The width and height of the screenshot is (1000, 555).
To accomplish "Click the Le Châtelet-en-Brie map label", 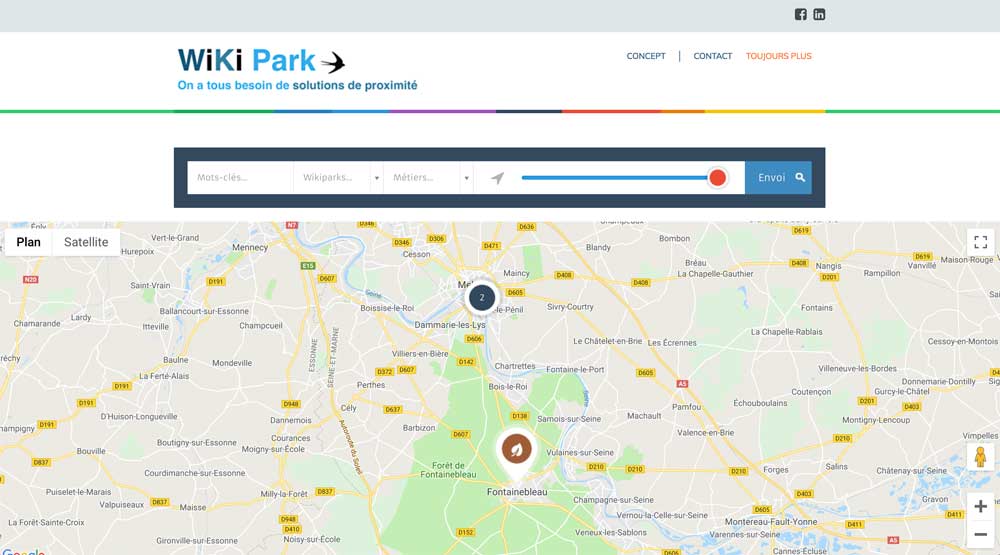I will click(607, 341).
